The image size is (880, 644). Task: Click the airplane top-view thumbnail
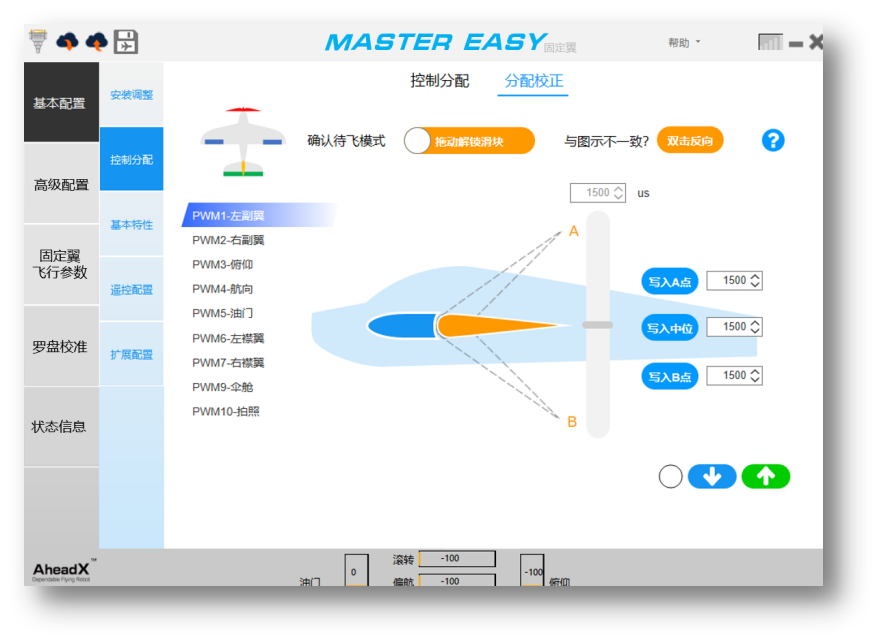(x=242, y=141)
